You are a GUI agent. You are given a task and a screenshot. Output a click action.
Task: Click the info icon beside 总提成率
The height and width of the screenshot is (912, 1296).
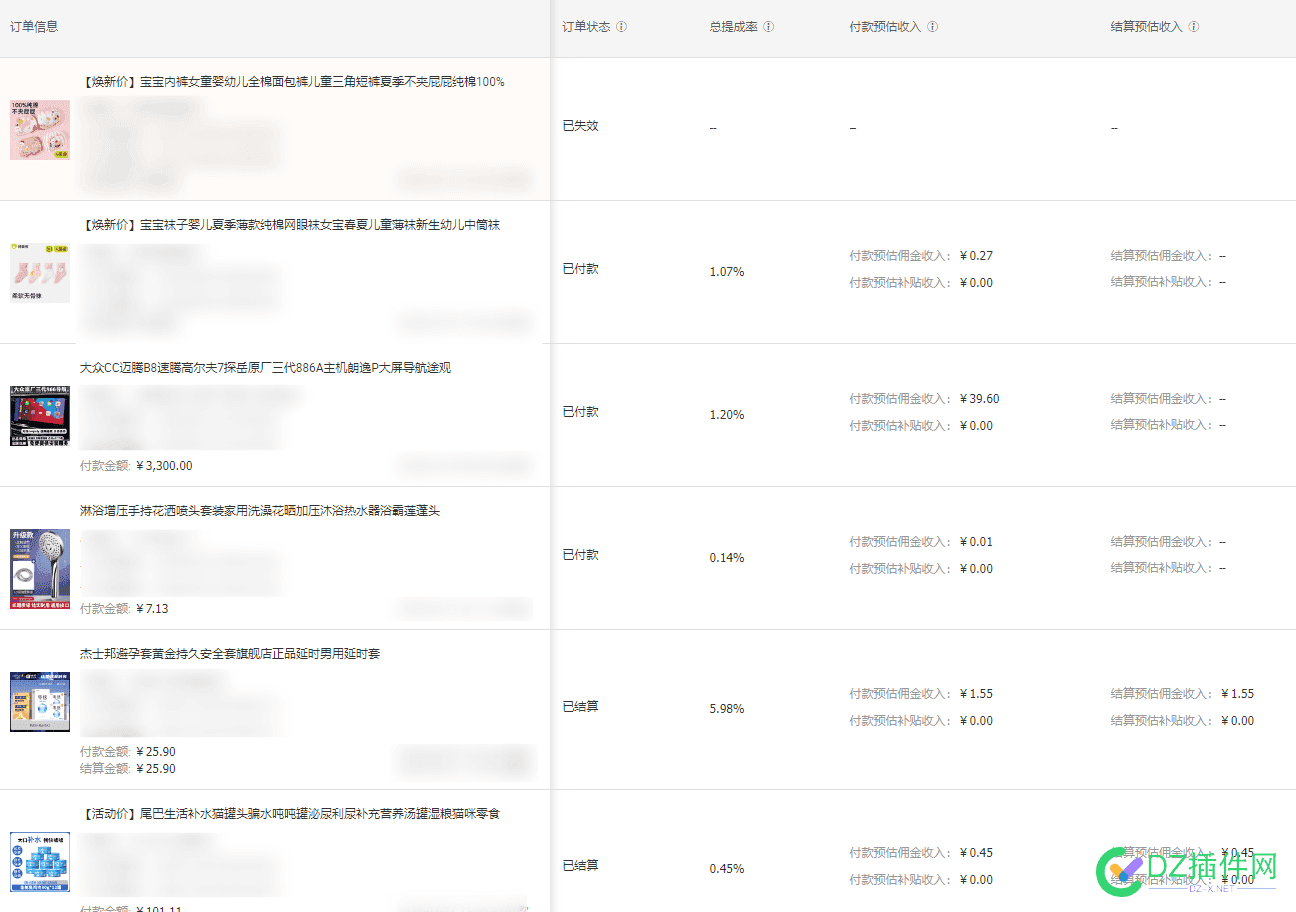tap(768, 27)
